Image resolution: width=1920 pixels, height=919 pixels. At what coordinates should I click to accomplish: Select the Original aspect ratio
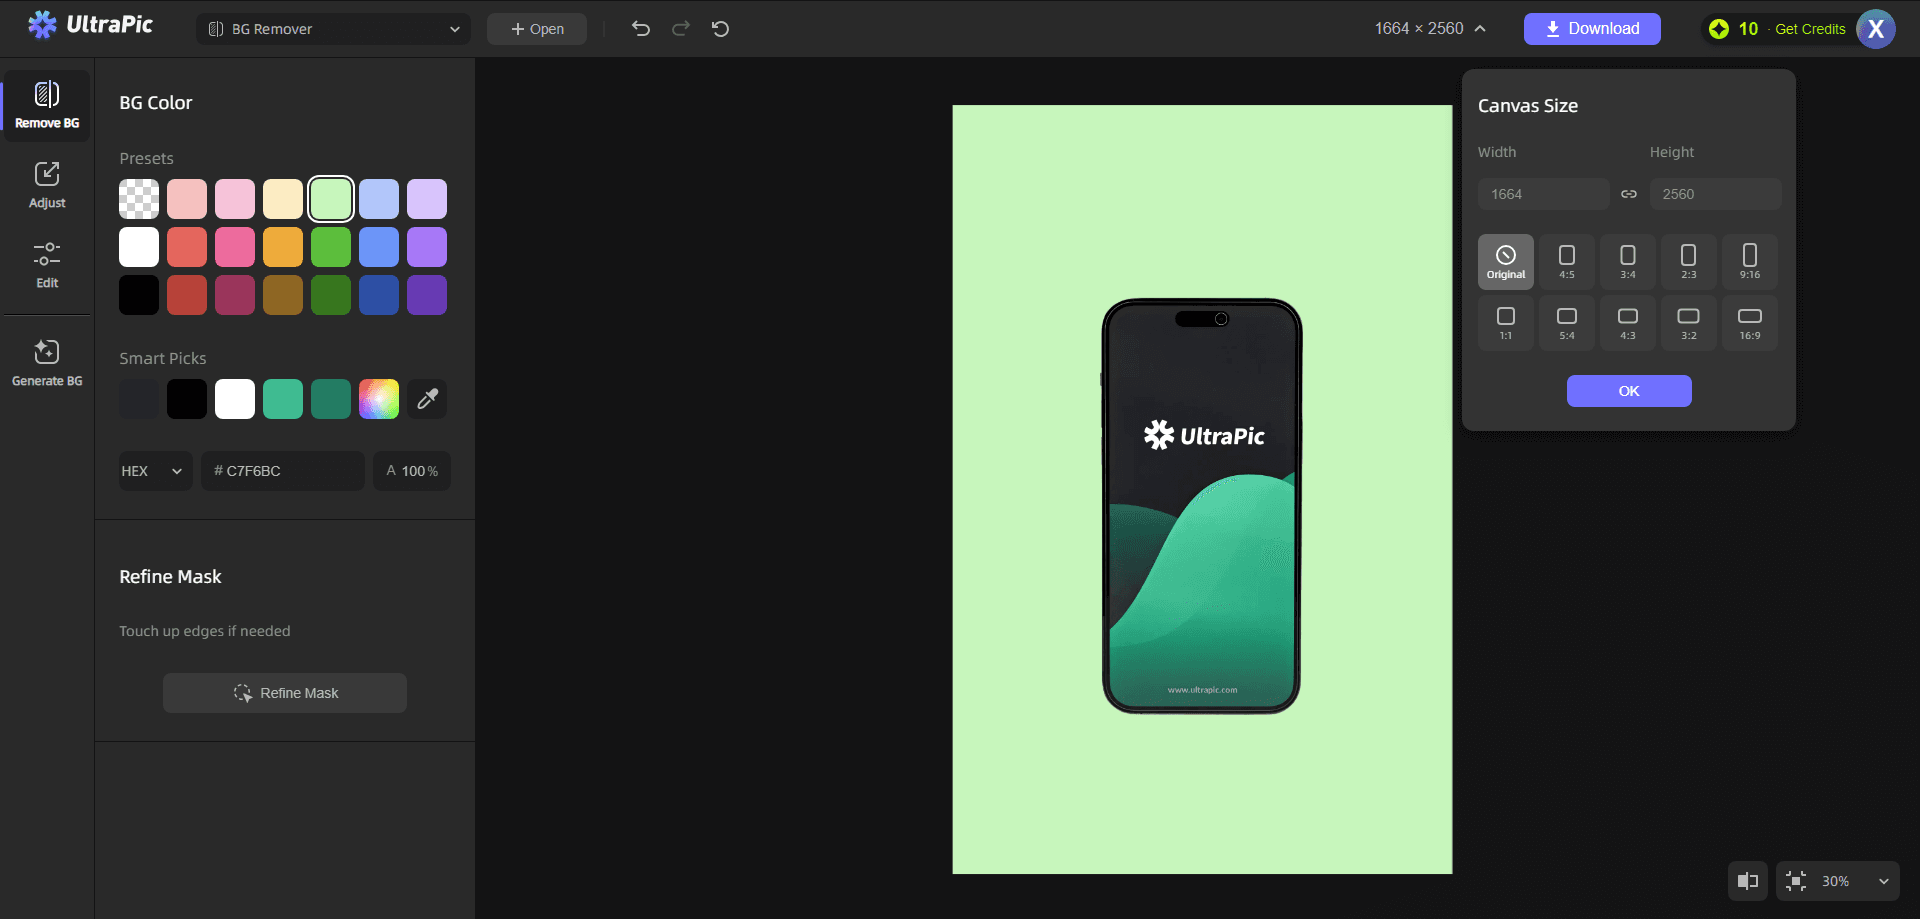point(1506,262)
